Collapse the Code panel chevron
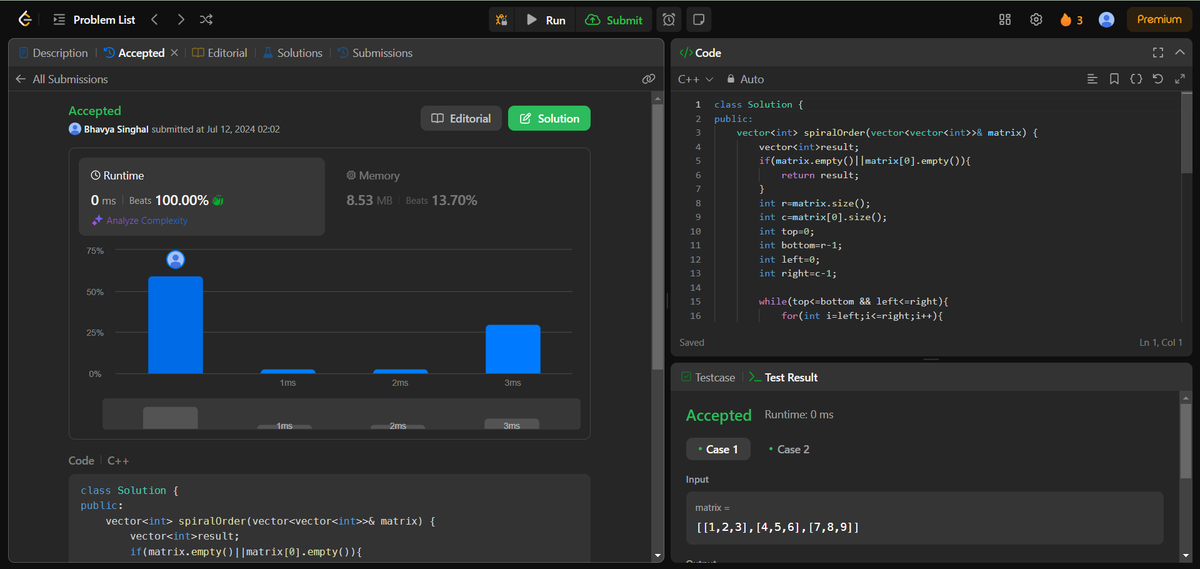Screen dimensions: 1200x569 point(1179,53)
